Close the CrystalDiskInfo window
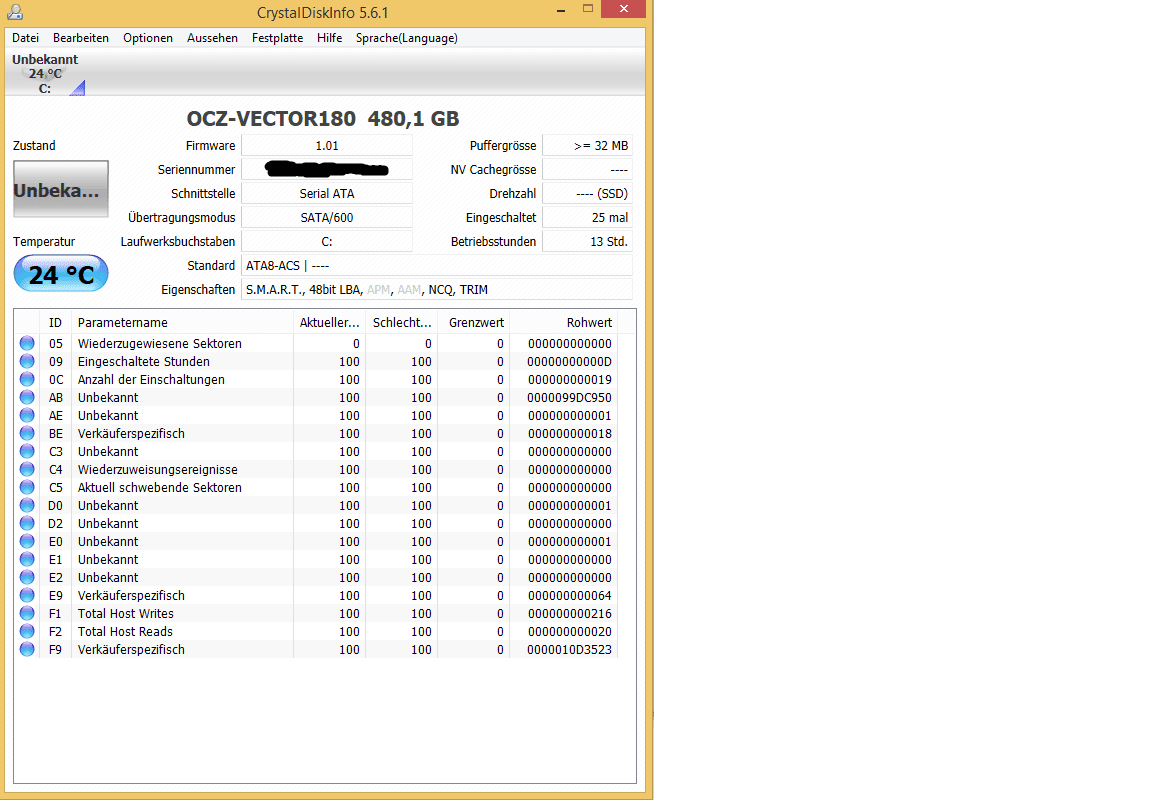The image size is (1152, 800). [x=623, y=9]
